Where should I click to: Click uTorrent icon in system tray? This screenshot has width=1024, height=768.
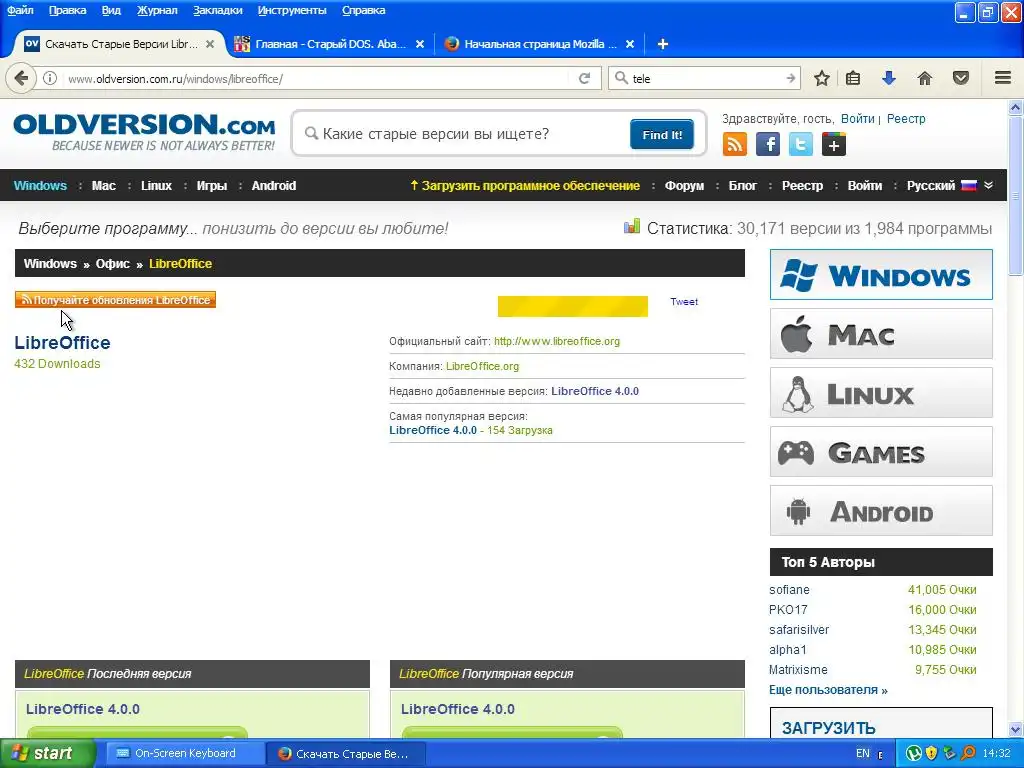pos(914,754)
